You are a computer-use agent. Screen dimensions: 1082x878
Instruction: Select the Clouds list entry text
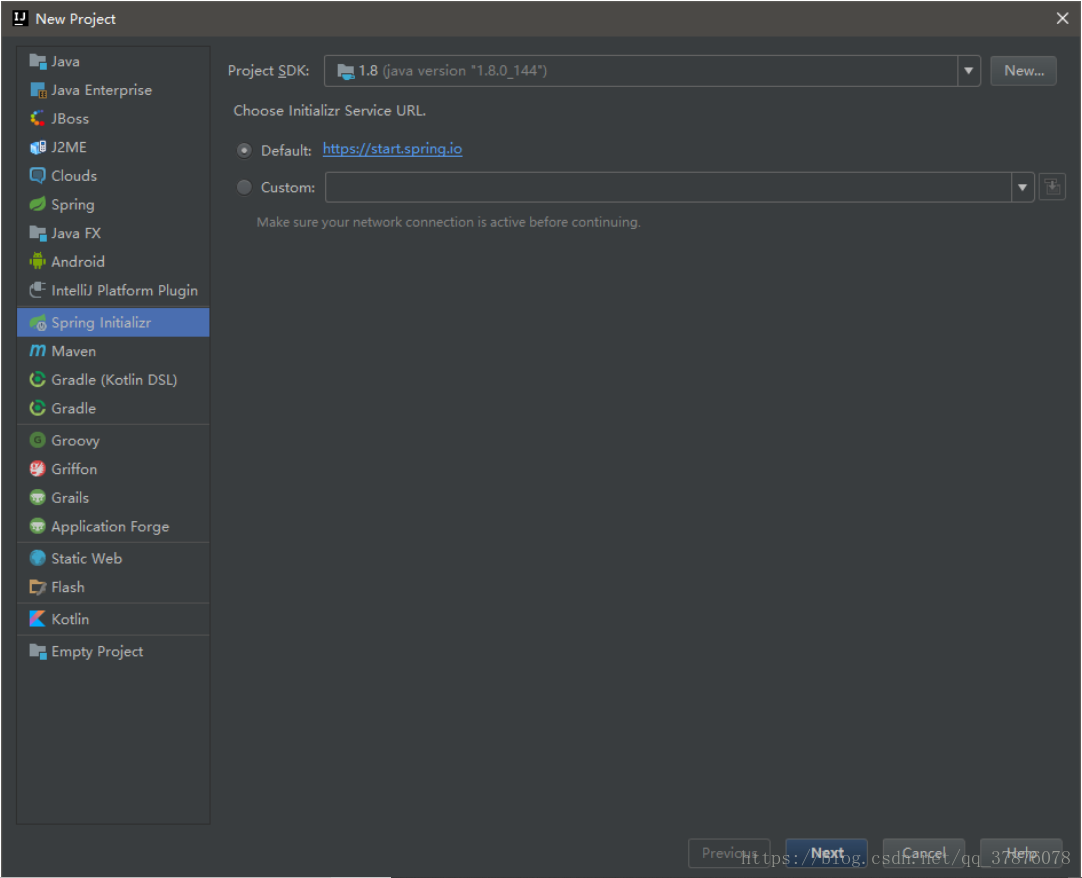coord(74,175)
